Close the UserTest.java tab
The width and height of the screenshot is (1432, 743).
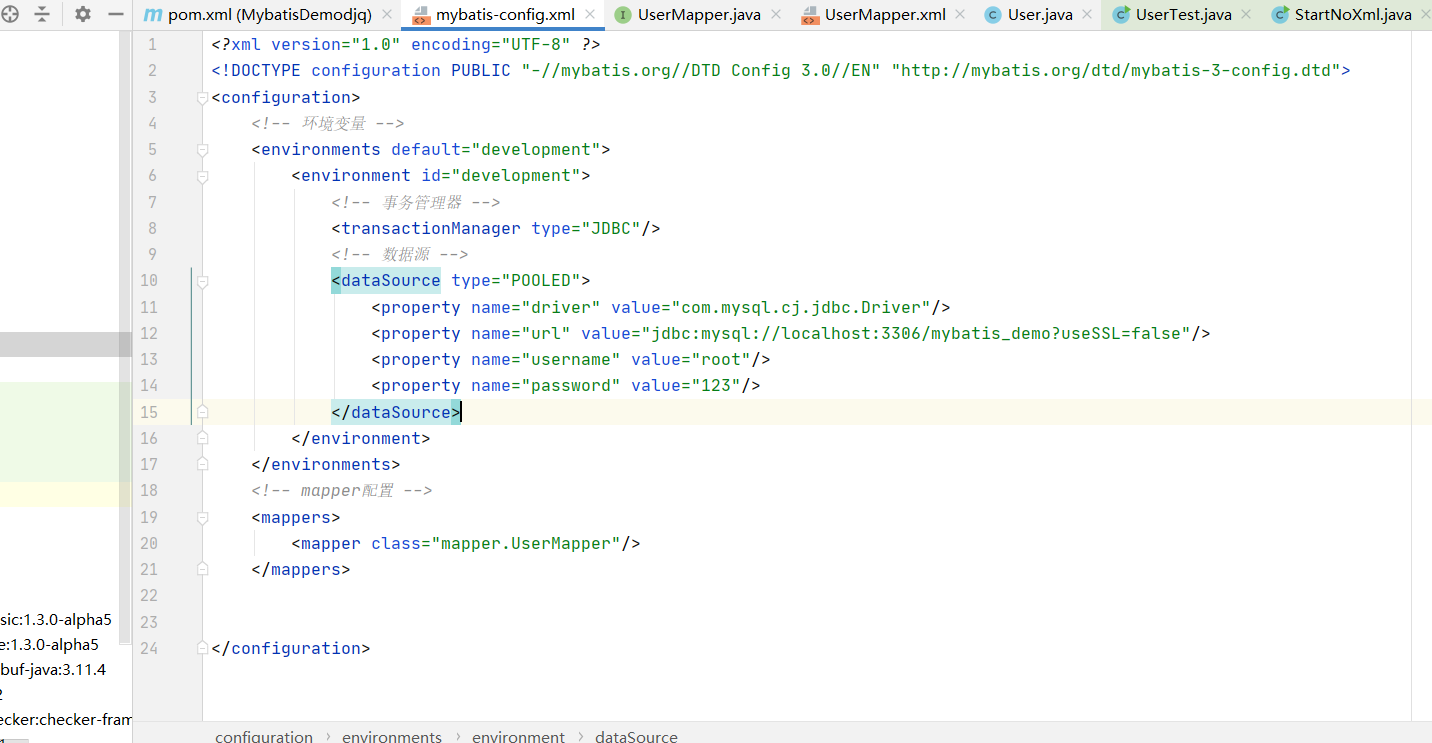(1247, 15)
